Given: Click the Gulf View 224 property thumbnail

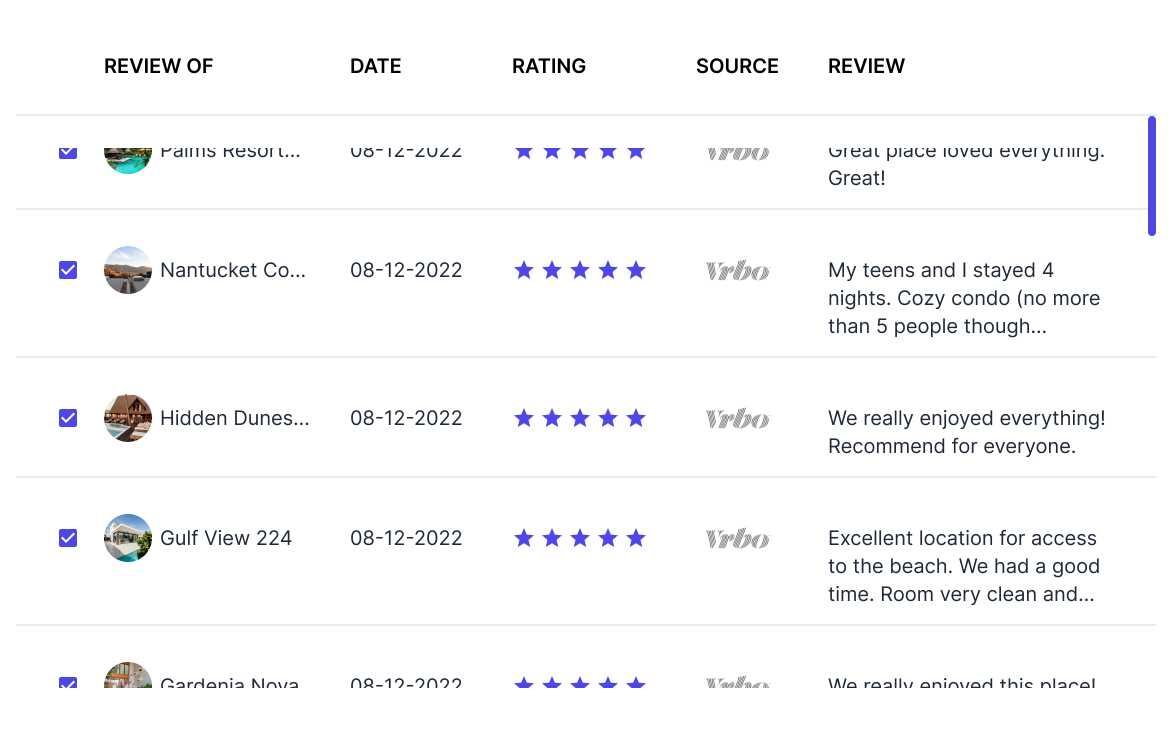Looking at the screenshot, I should [x=128, y=538].
